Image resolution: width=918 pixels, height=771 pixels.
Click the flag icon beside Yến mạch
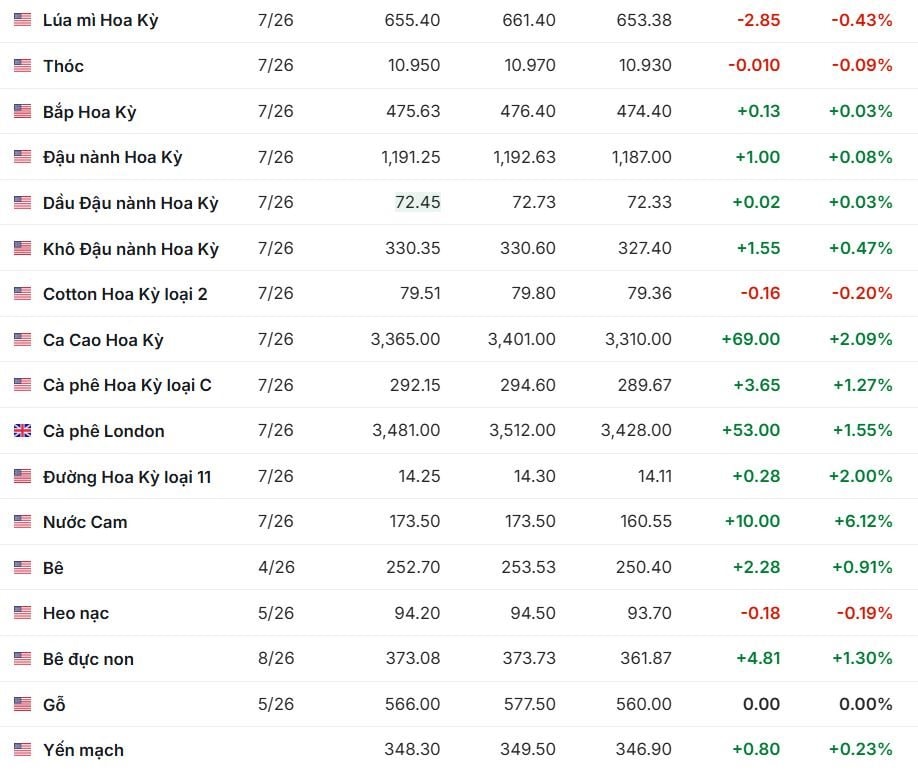pyautogui.click(x=22, y=750)
